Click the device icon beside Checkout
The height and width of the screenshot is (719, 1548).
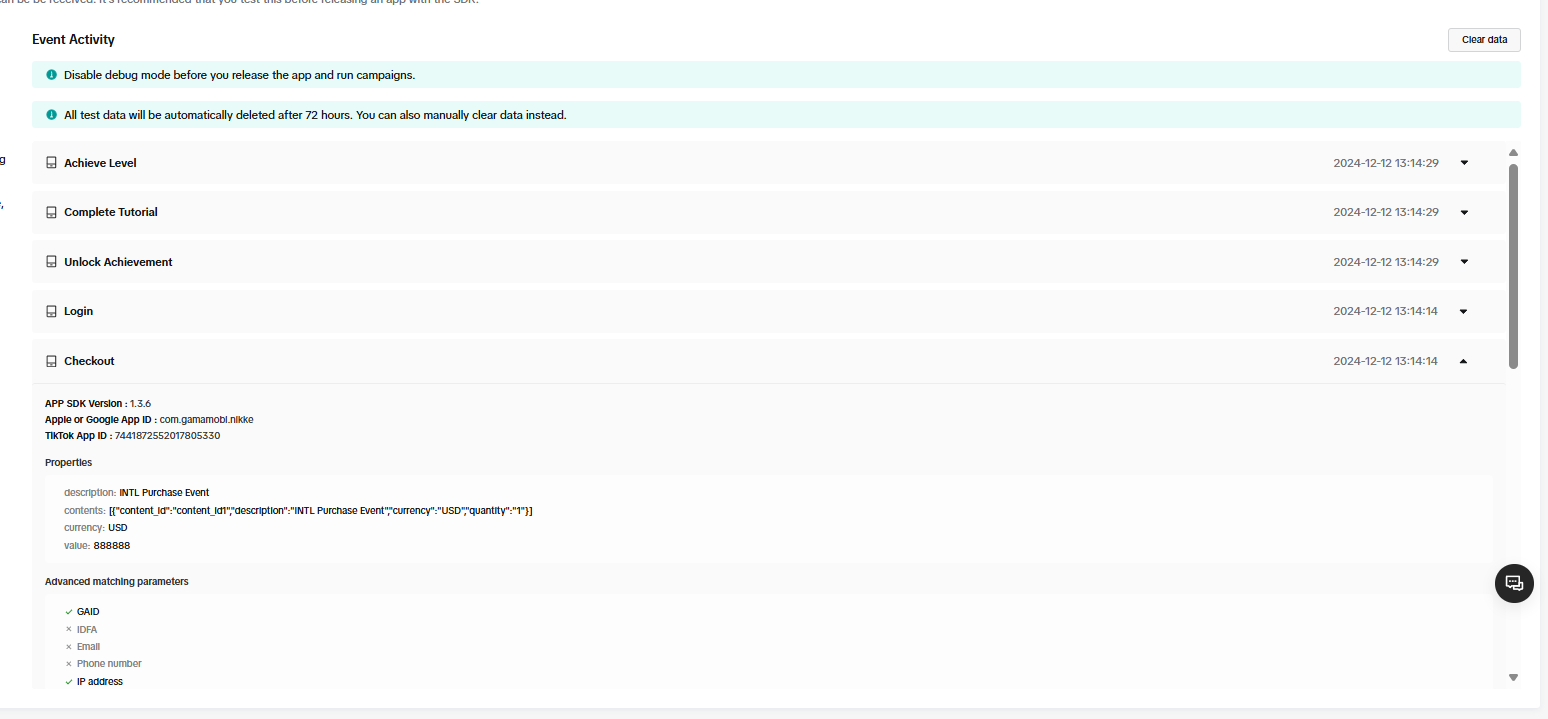51,361
